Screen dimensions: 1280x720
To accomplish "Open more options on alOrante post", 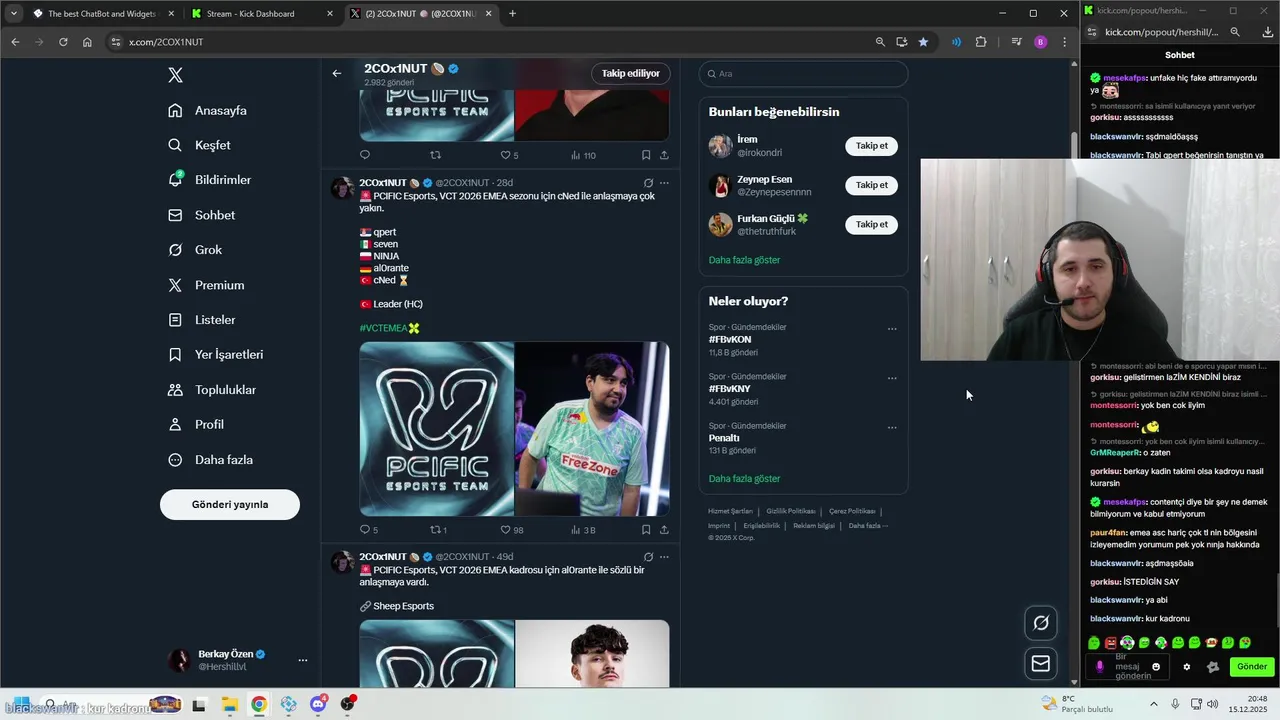I will click(x=664, y=557).
